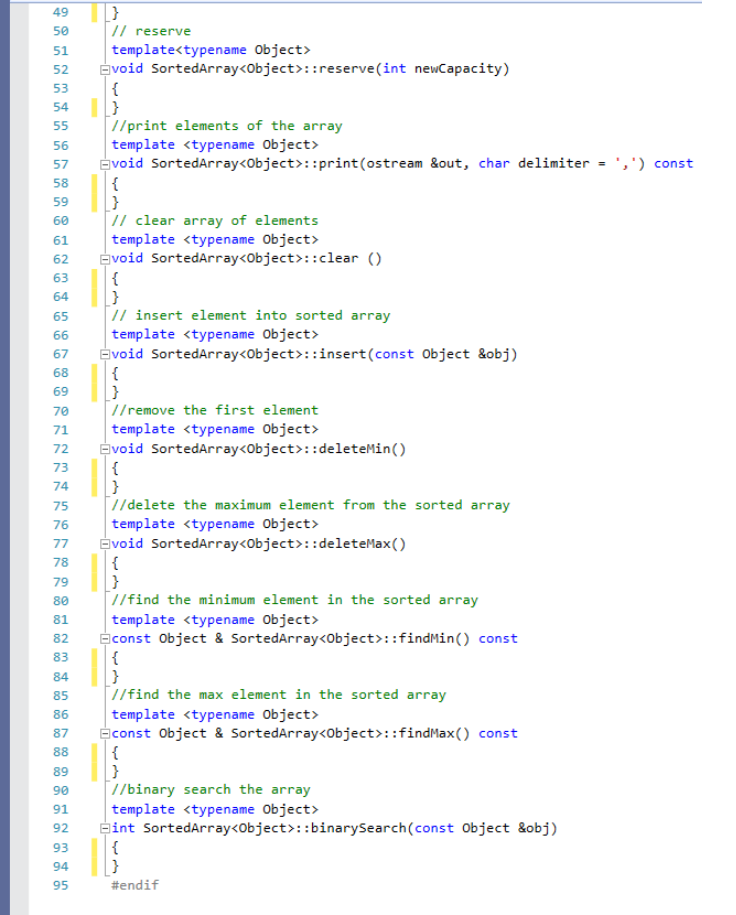Click 'newCapacity' parameter on line 52

[x=458, y=69]
